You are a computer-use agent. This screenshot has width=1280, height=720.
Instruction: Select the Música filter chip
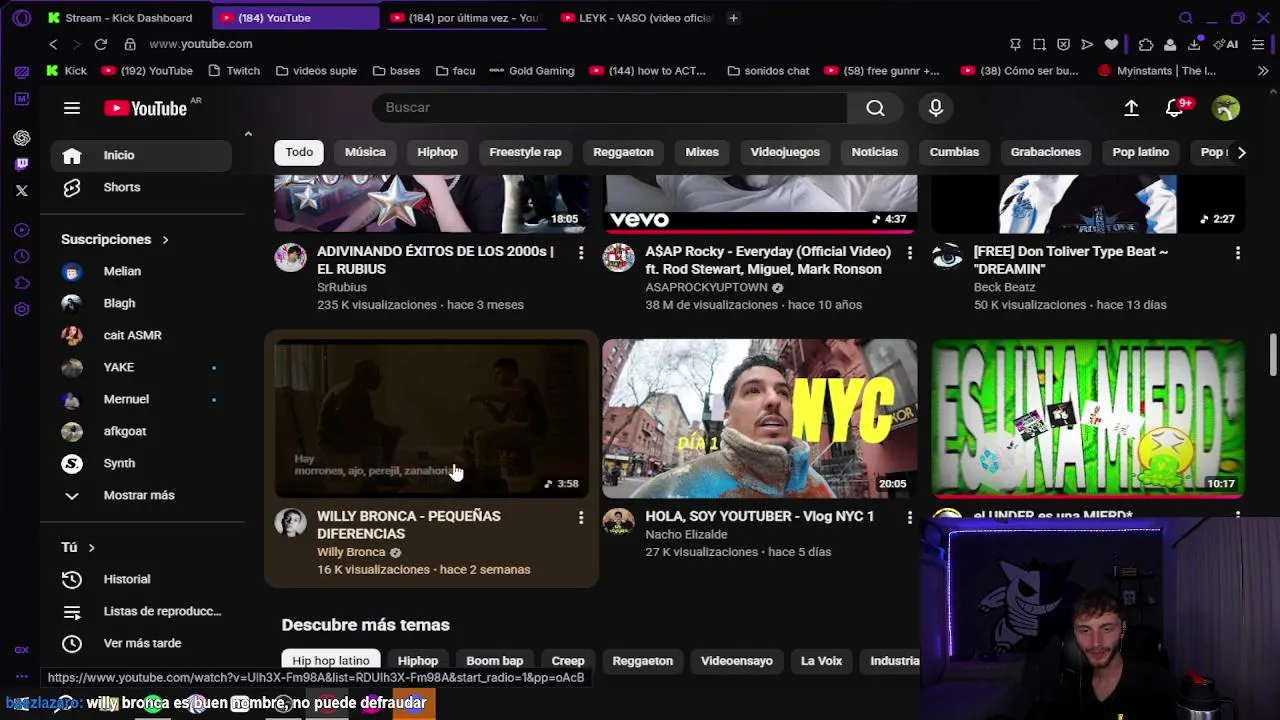pyautogui.click(x=365, y=152)
